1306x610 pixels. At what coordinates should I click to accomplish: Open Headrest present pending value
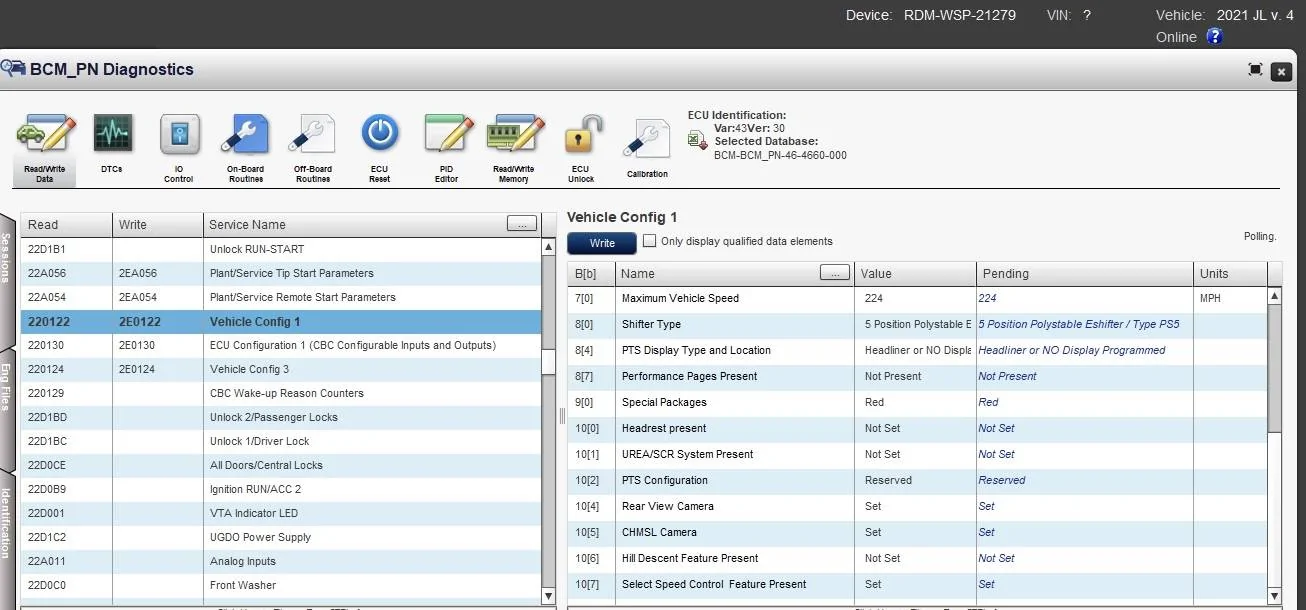tap(1084, 428)
